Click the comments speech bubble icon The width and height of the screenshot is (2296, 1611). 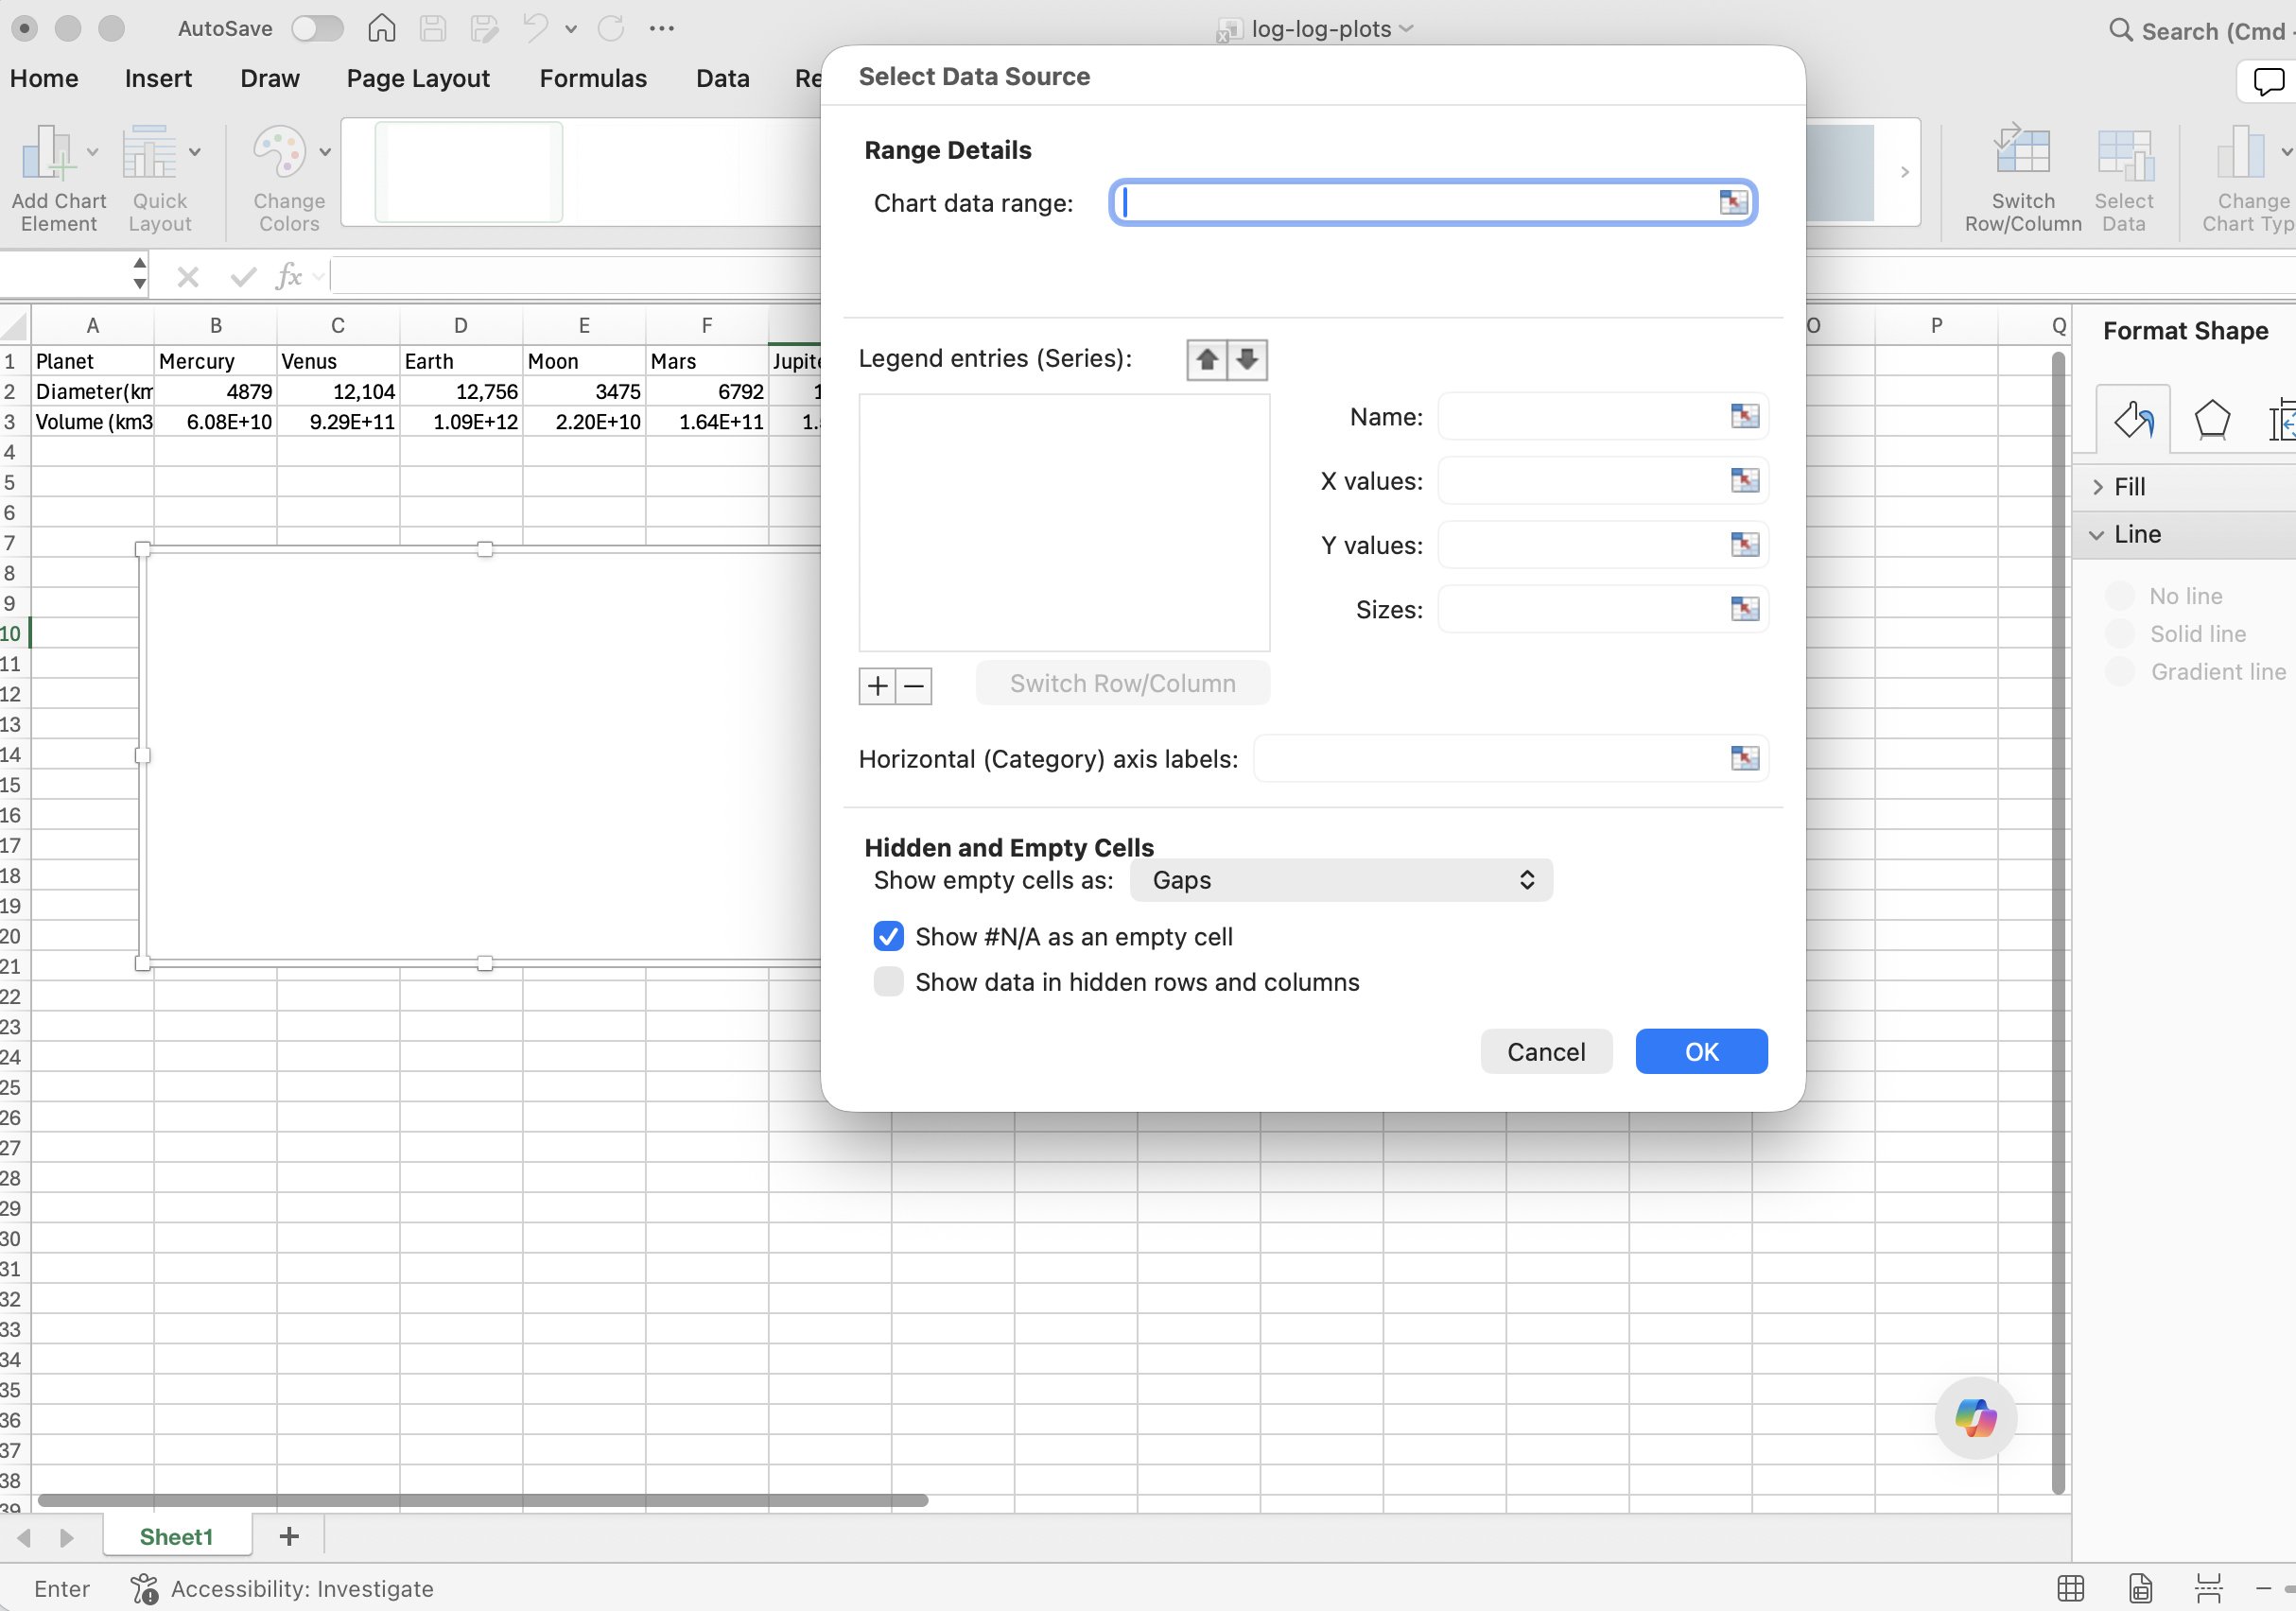2268,81
